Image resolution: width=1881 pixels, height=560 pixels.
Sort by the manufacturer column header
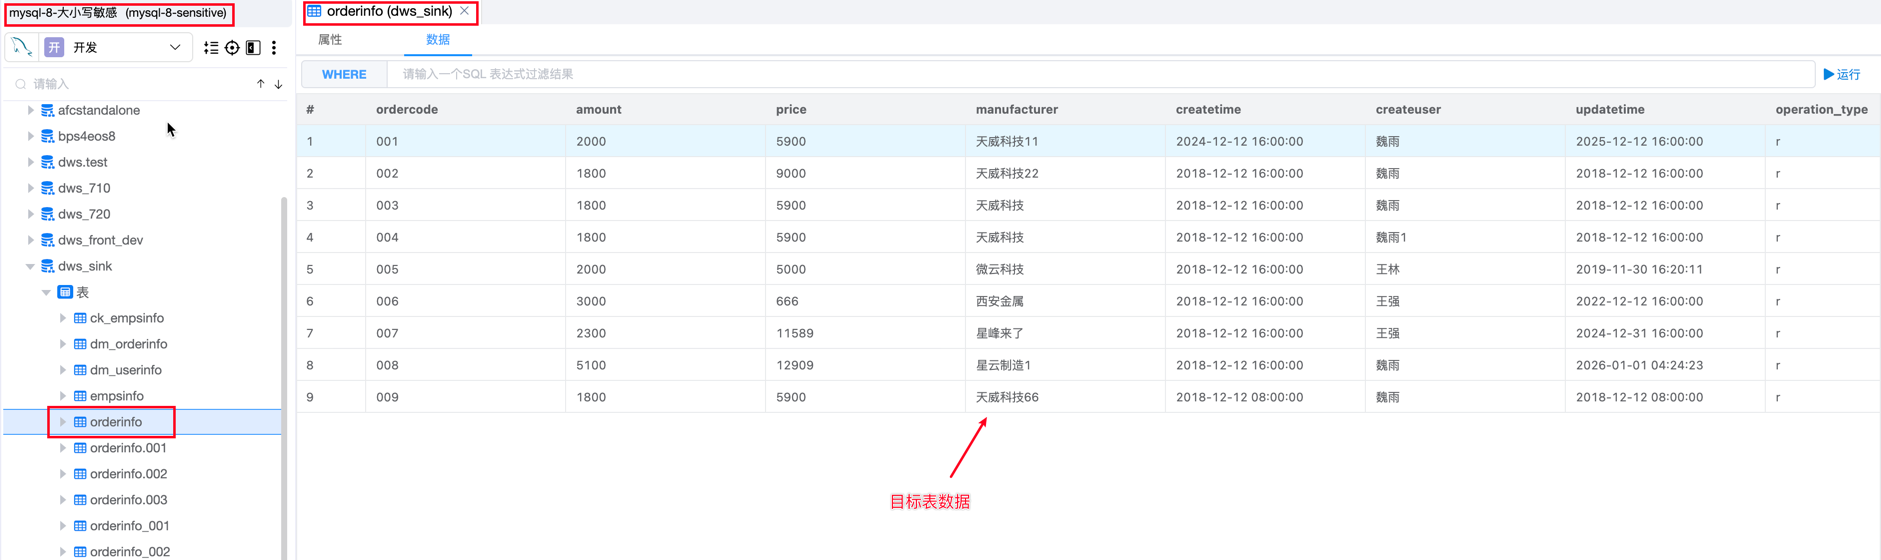click(x=1017, y=109)
